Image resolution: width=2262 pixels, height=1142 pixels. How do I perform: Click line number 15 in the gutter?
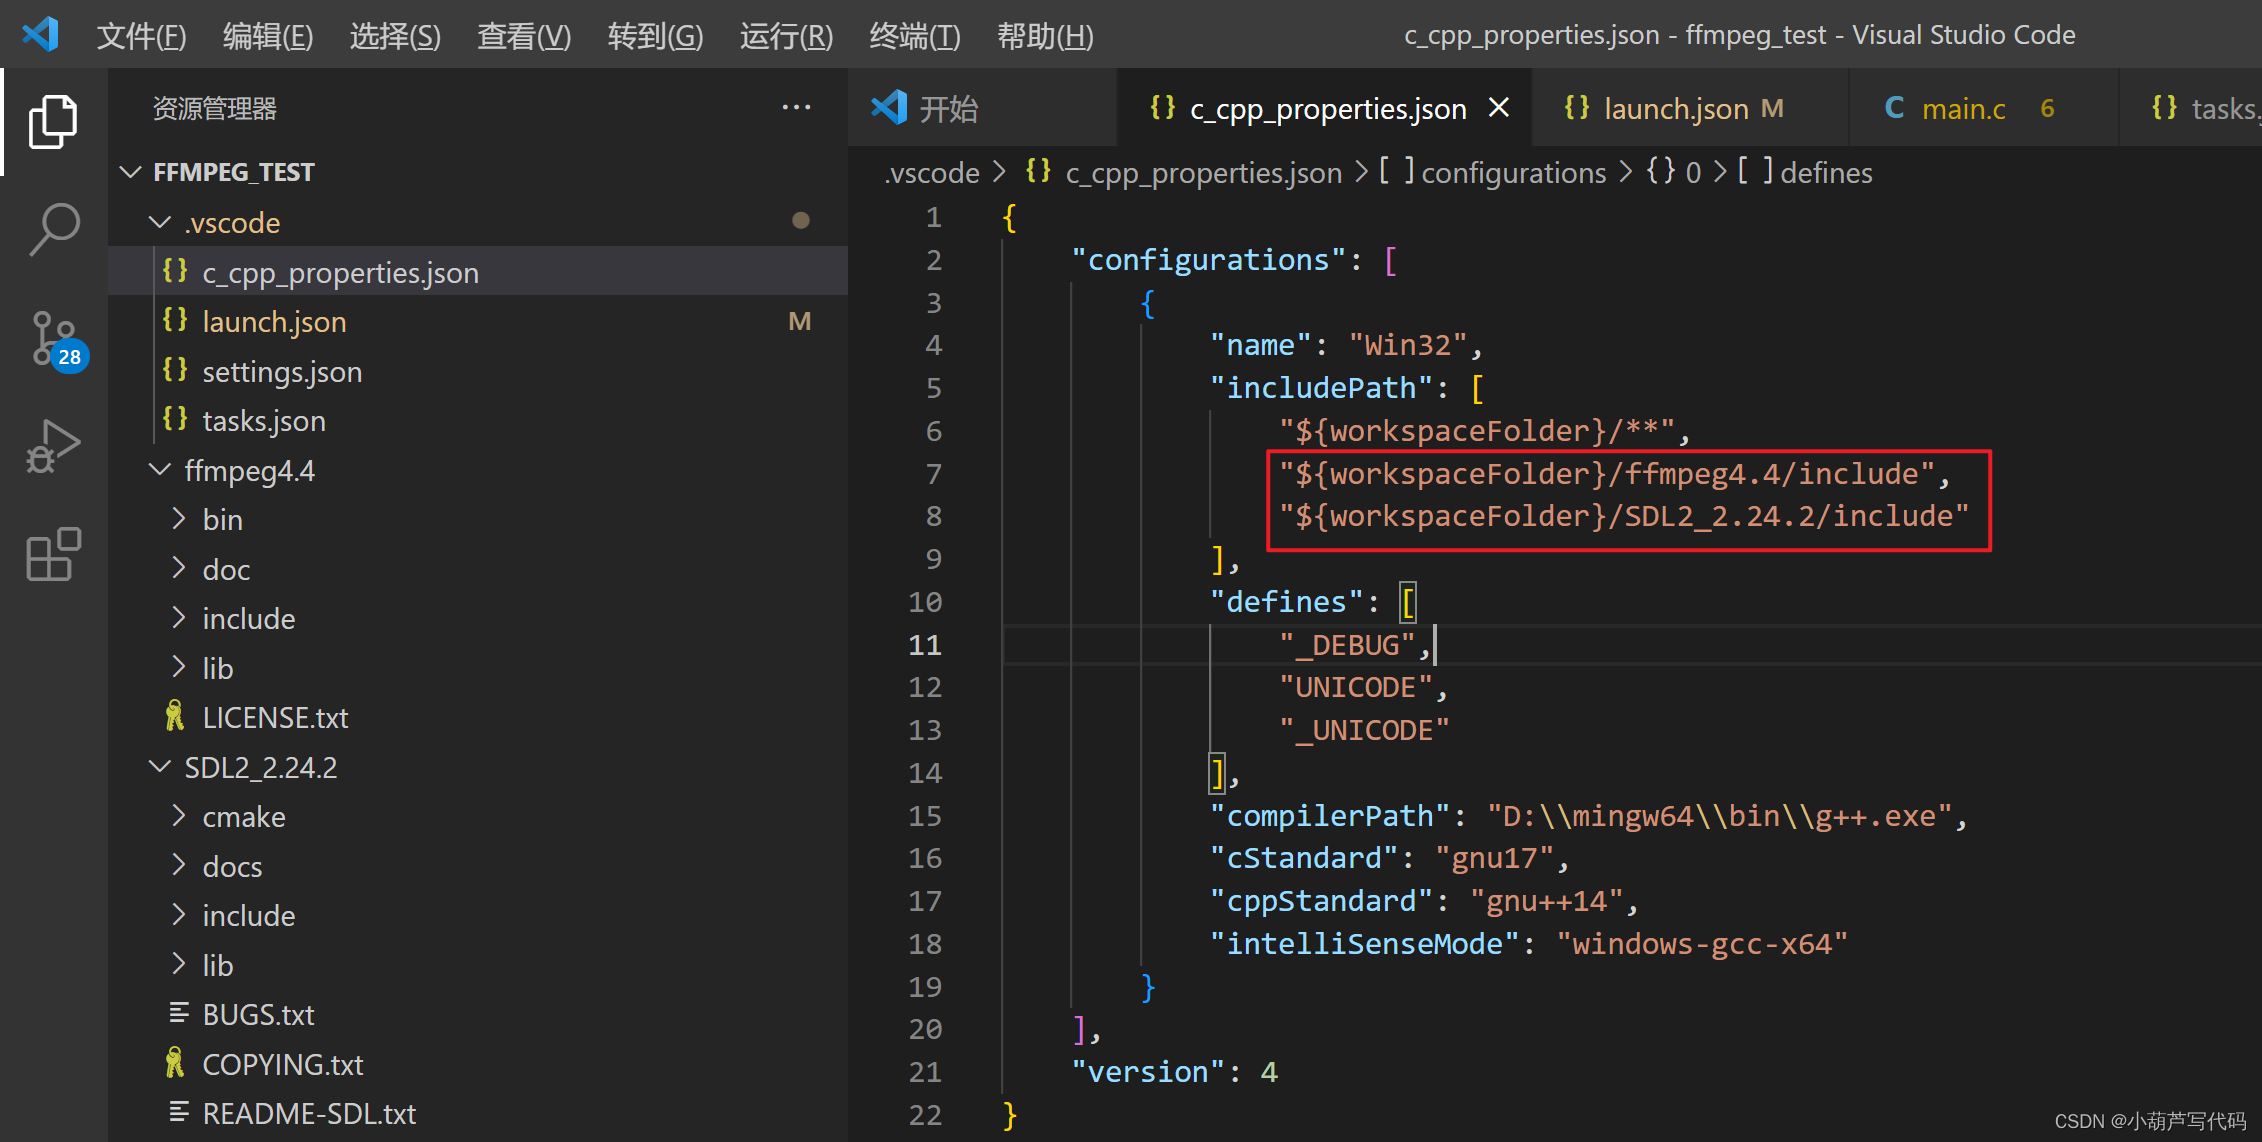(x=925, y=815)
